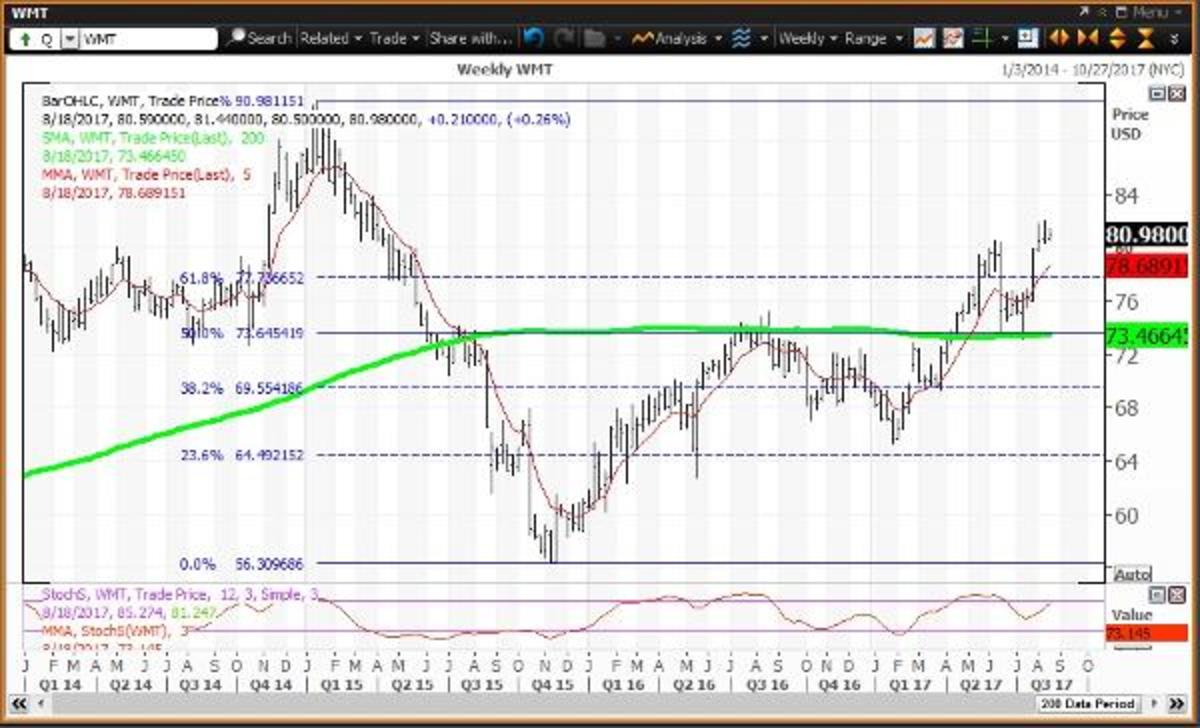This screenshot has width=1200, height=728.
Task: Open the Trade dropdown menu
Action: coord(394,38)
